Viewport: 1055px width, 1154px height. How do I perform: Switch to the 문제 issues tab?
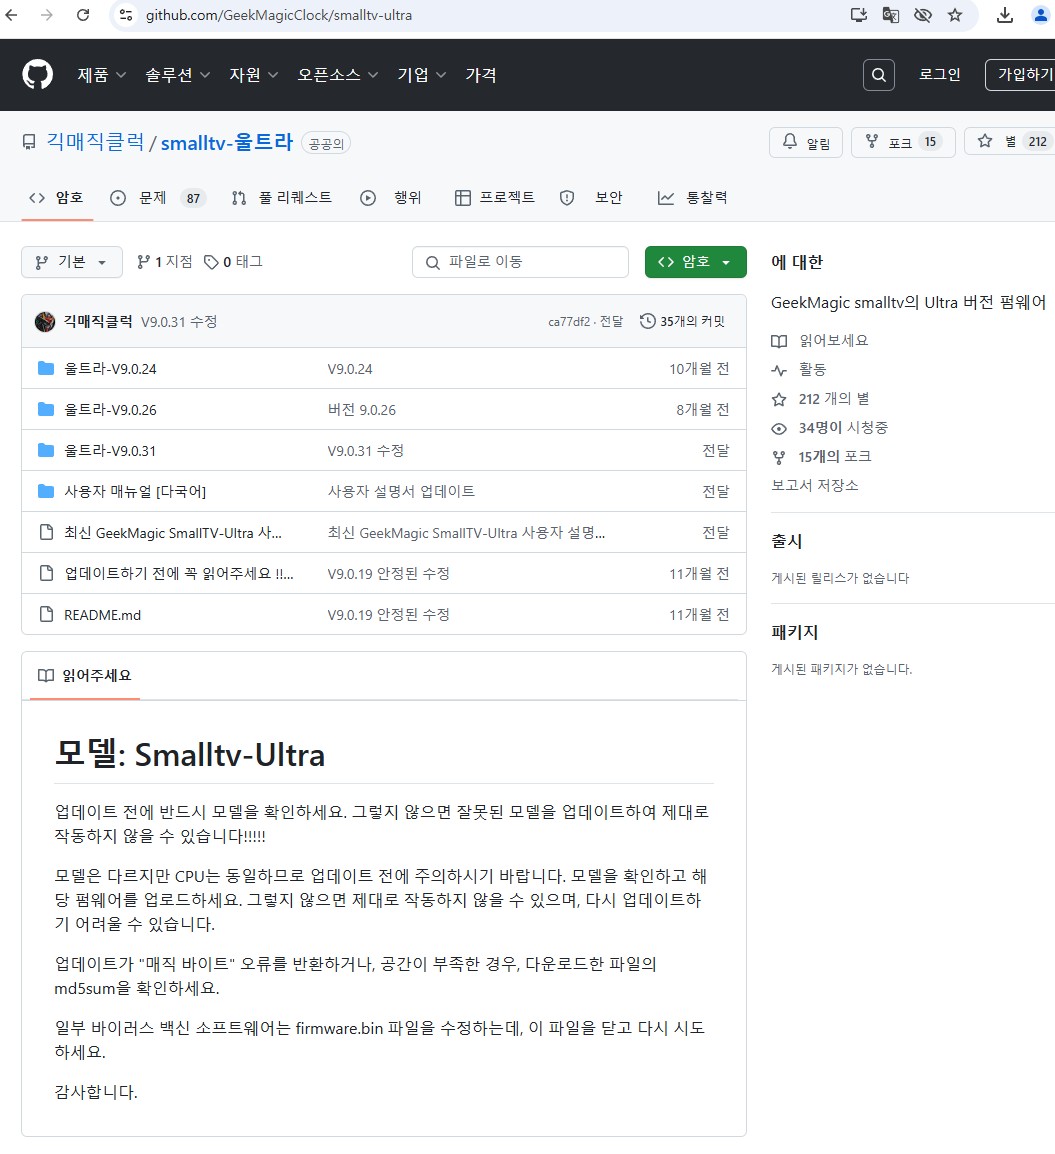[x=158, y=197]
